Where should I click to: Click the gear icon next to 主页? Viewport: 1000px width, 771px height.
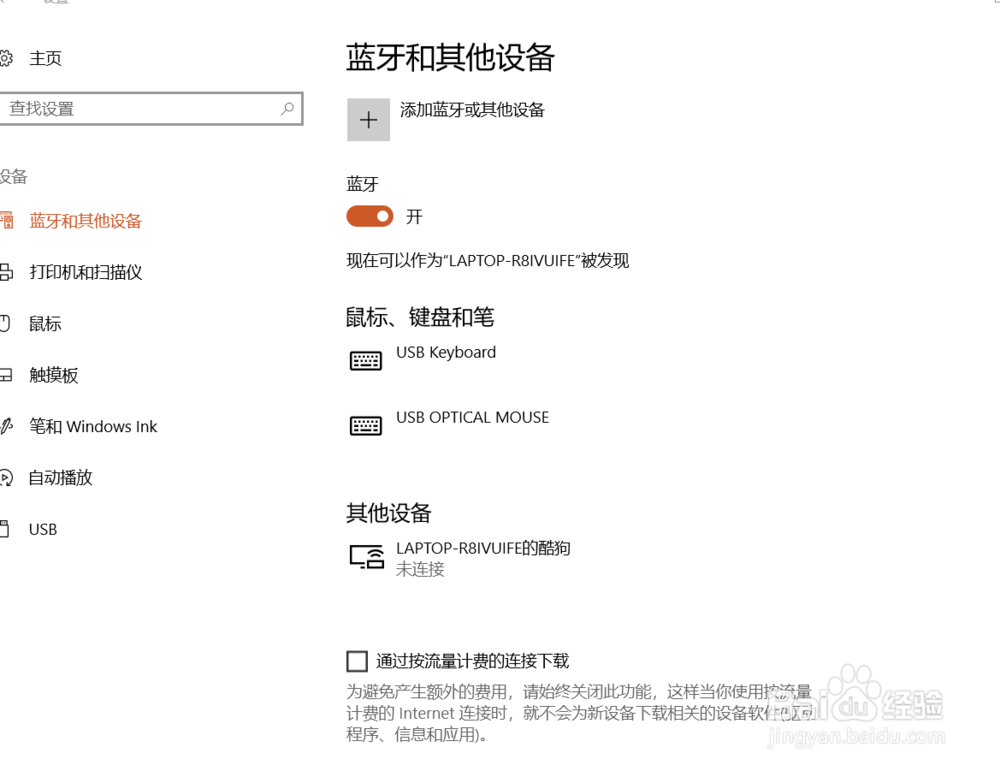click(x=8, y=57)
